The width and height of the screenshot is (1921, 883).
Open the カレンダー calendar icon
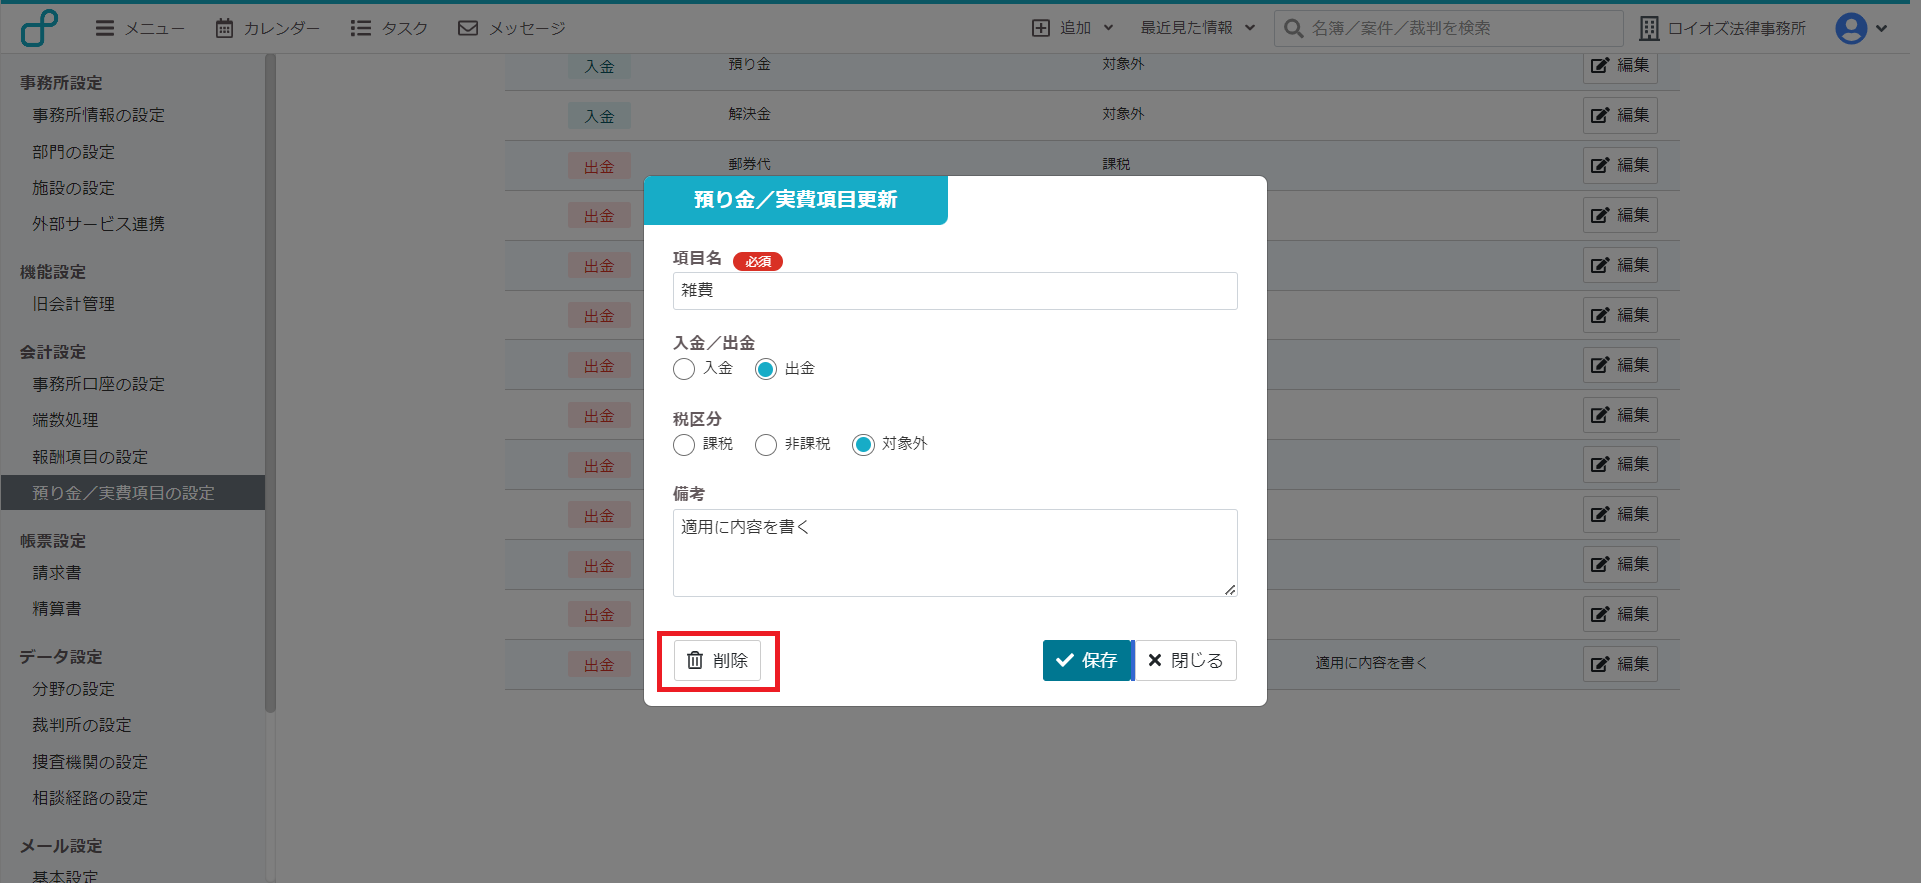[x=225, y=28]
